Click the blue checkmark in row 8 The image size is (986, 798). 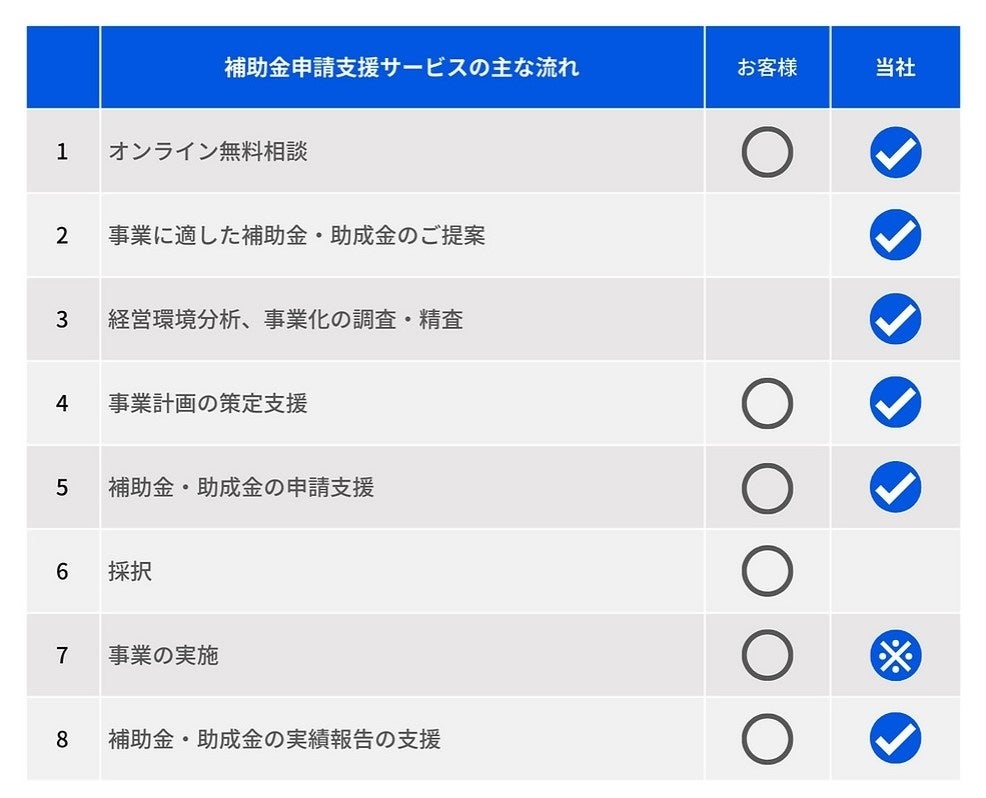(x=895, y=739)
